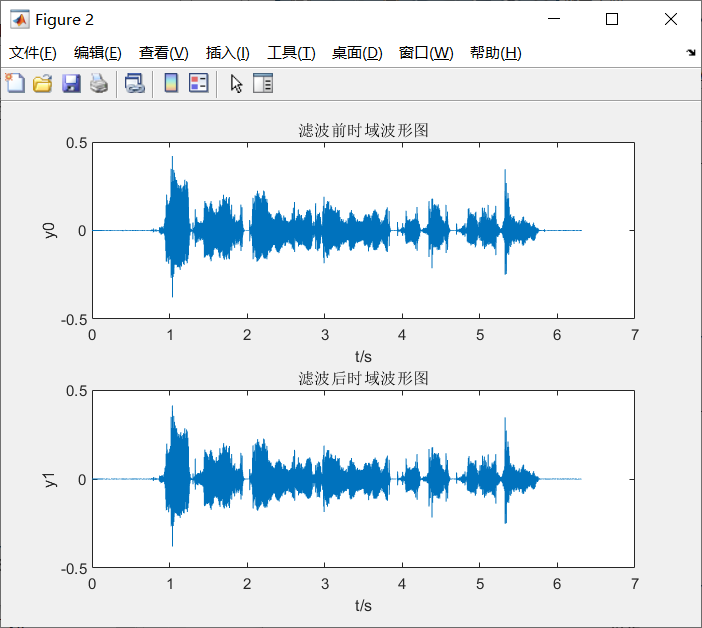Toggle the Insert Legend button
This screenshot has height=628, width=702.
[x=199, y=84]
